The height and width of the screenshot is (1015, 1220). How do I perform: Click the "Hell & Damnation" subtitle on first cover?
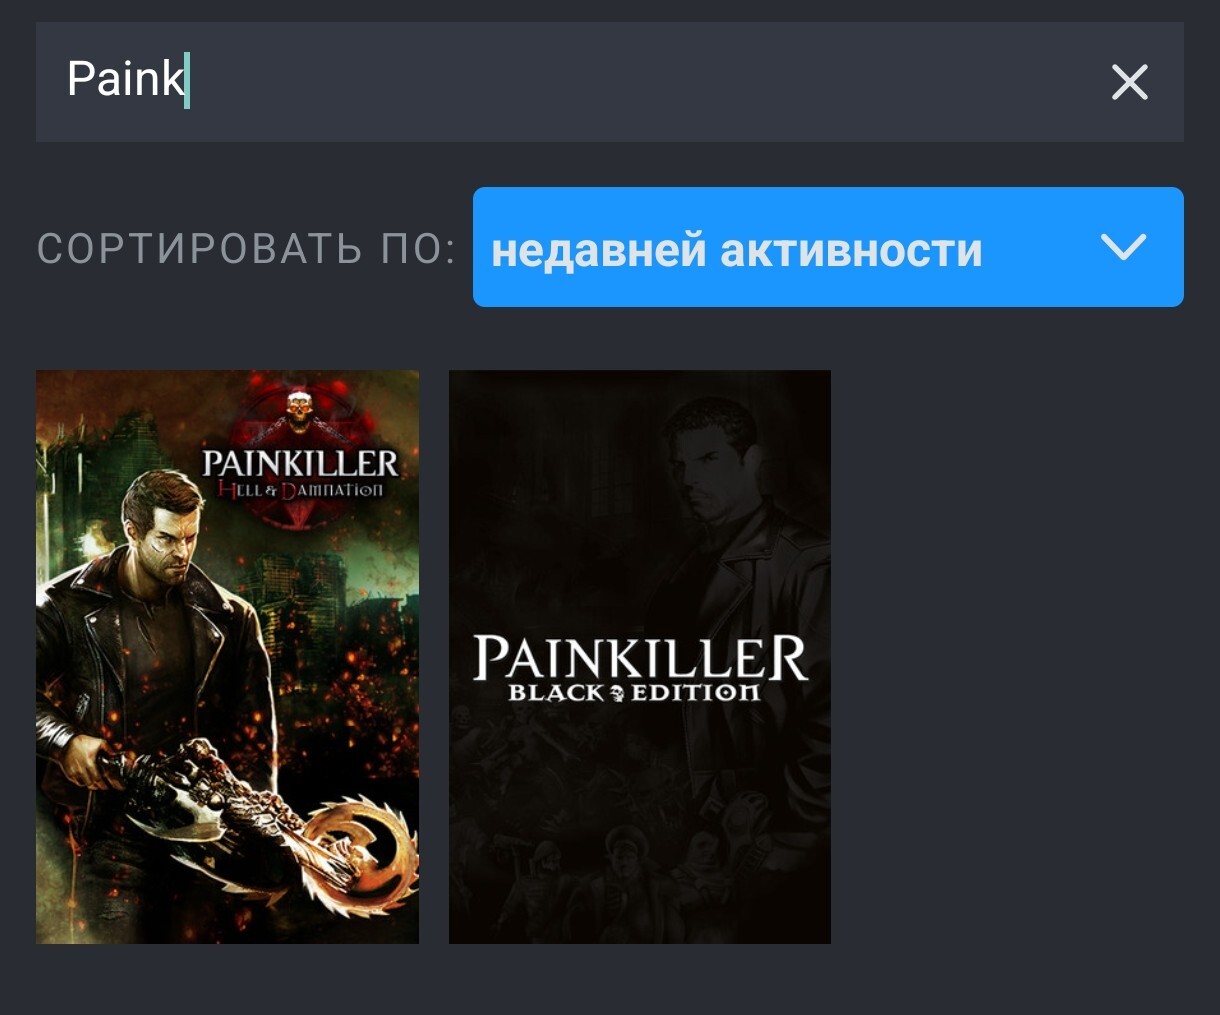click(300, 490)
